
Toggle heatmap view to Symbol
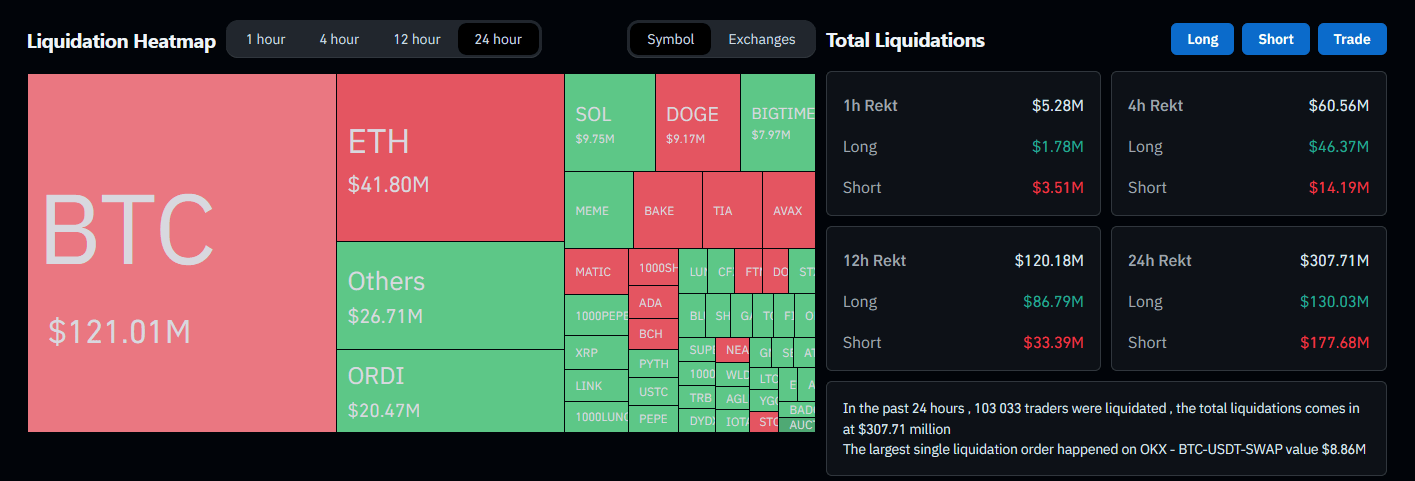[670, 39]
